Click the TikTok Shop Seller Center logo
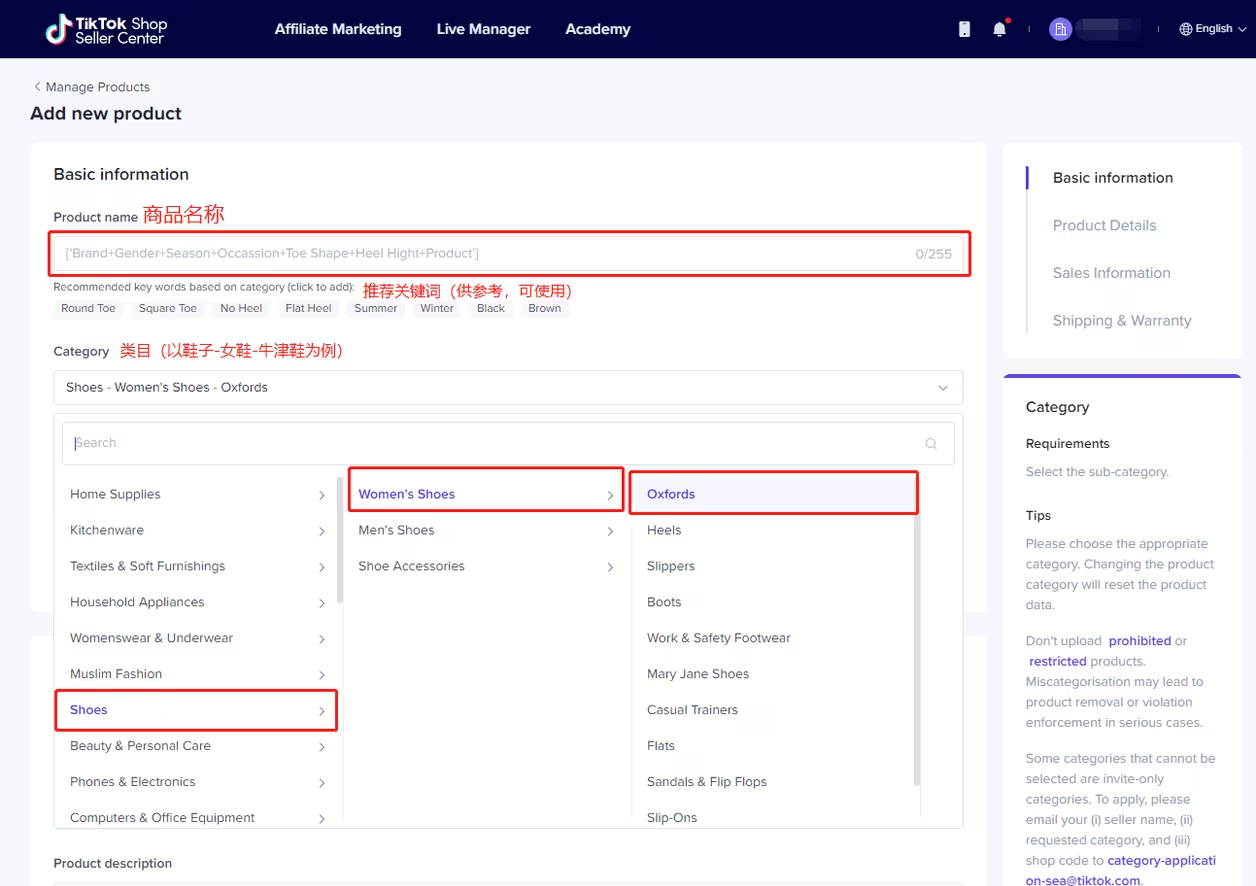1256x886 pixels. coord(106,29)
